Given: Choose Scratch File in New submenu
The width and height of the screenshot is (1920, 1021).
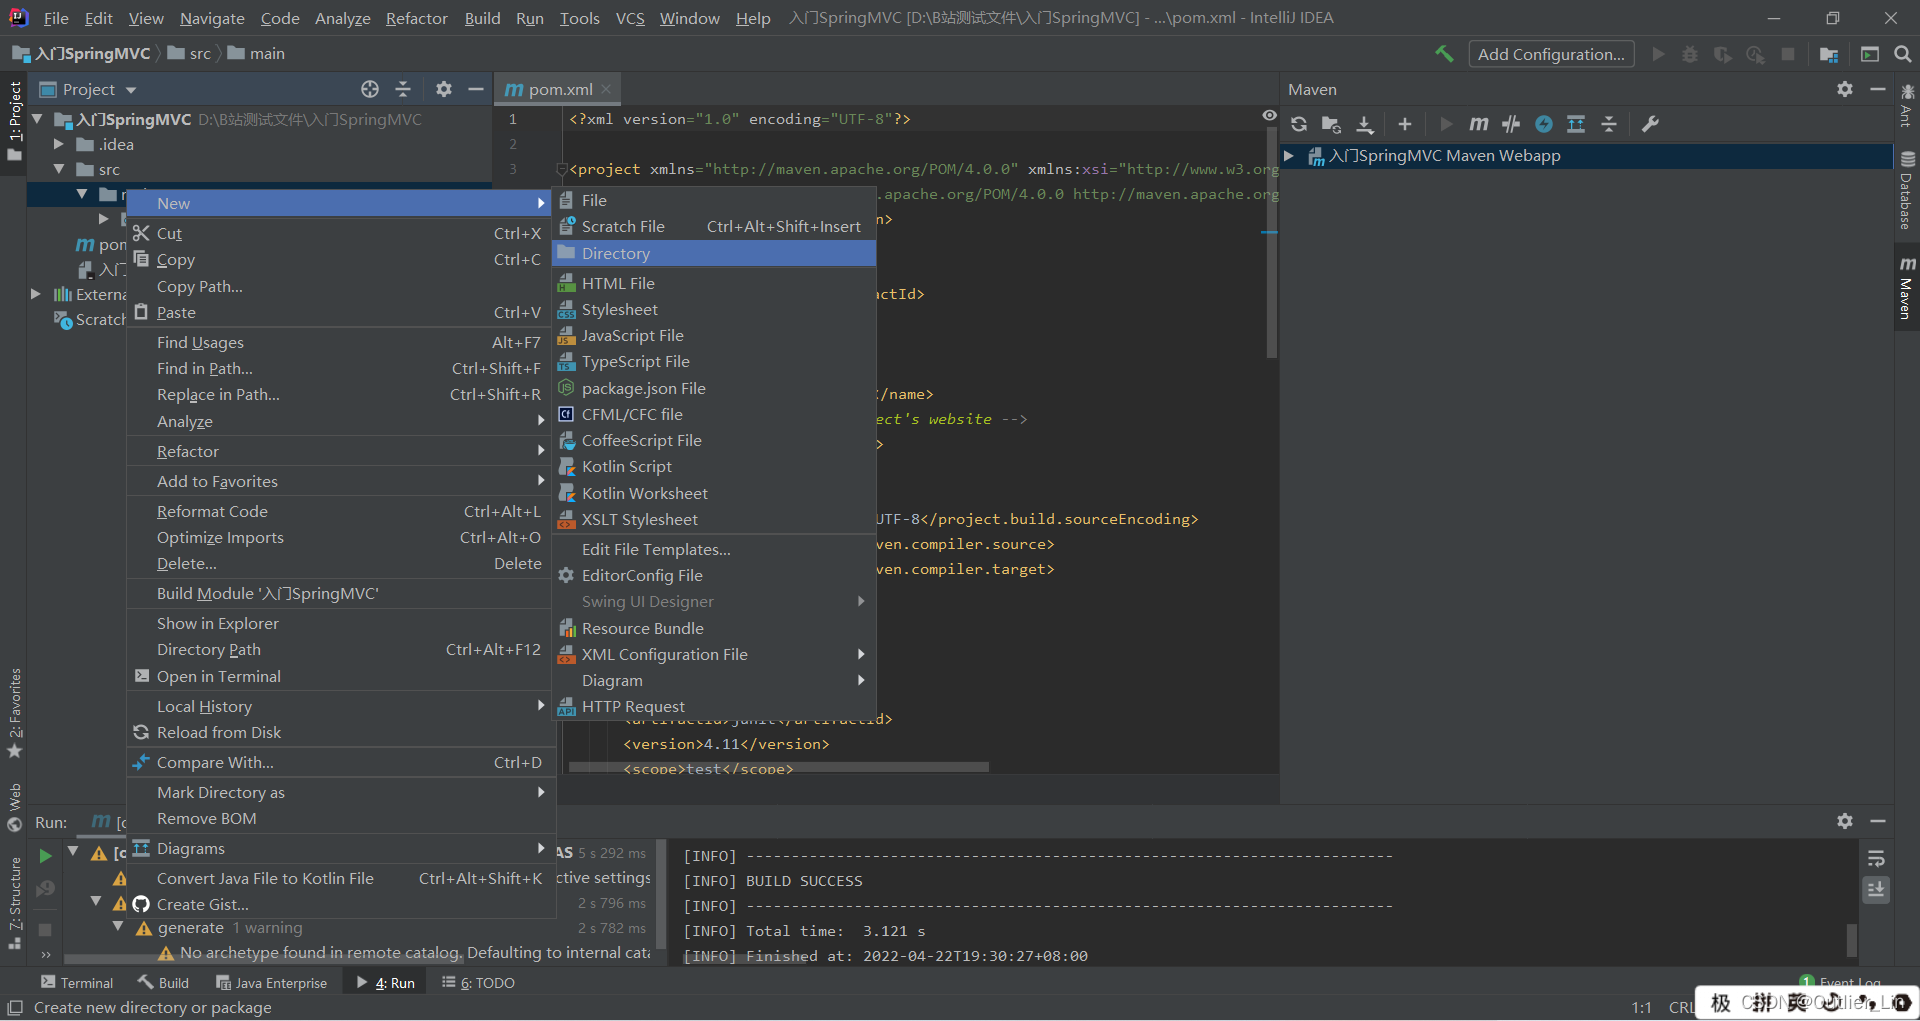Looking at the screenshot, I should (714, 226).
